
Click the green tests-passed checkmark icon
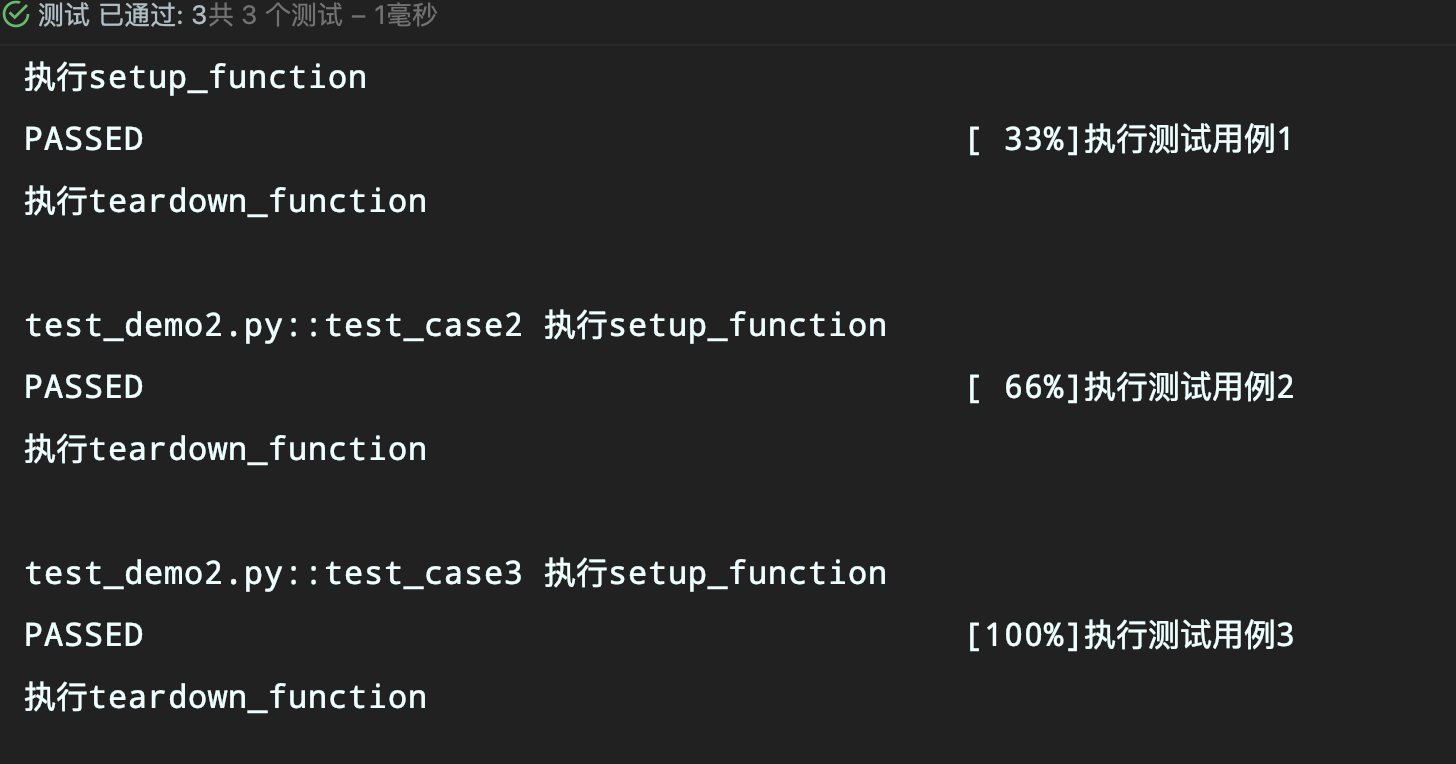(x=15, y=16)
